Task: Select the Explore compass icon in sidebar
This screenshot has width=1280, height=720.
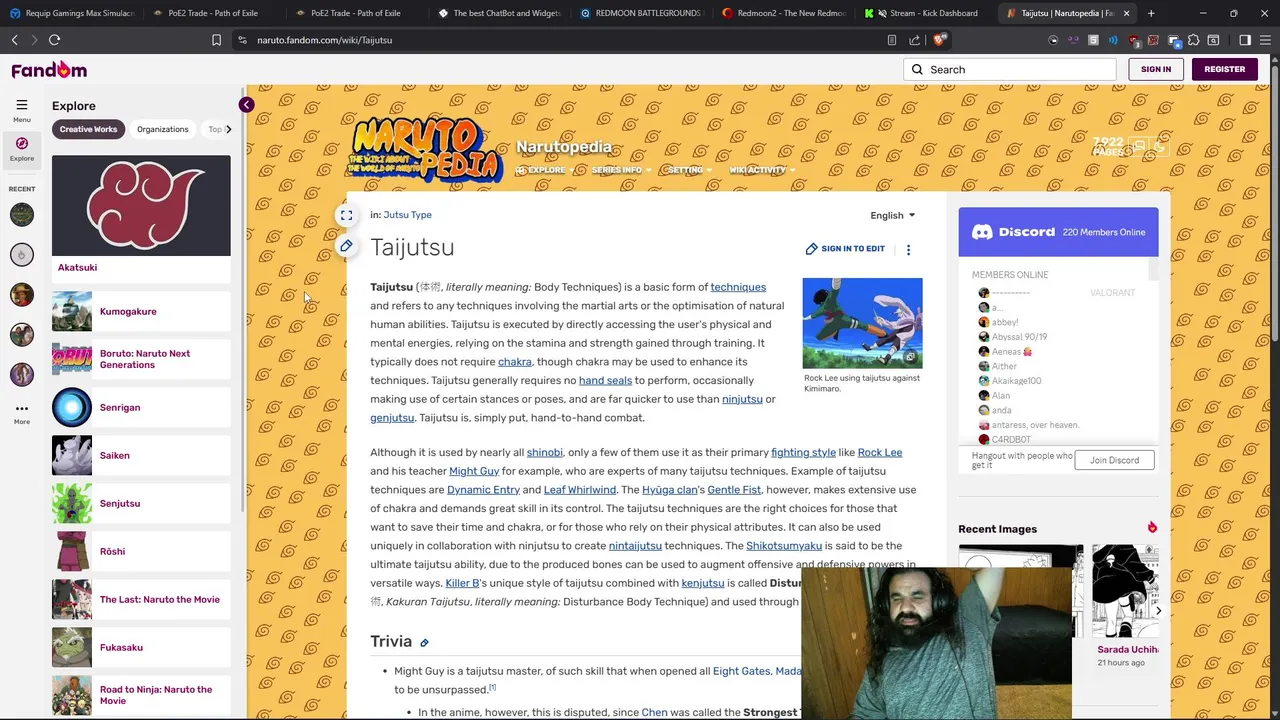Action: pos(21,144)
